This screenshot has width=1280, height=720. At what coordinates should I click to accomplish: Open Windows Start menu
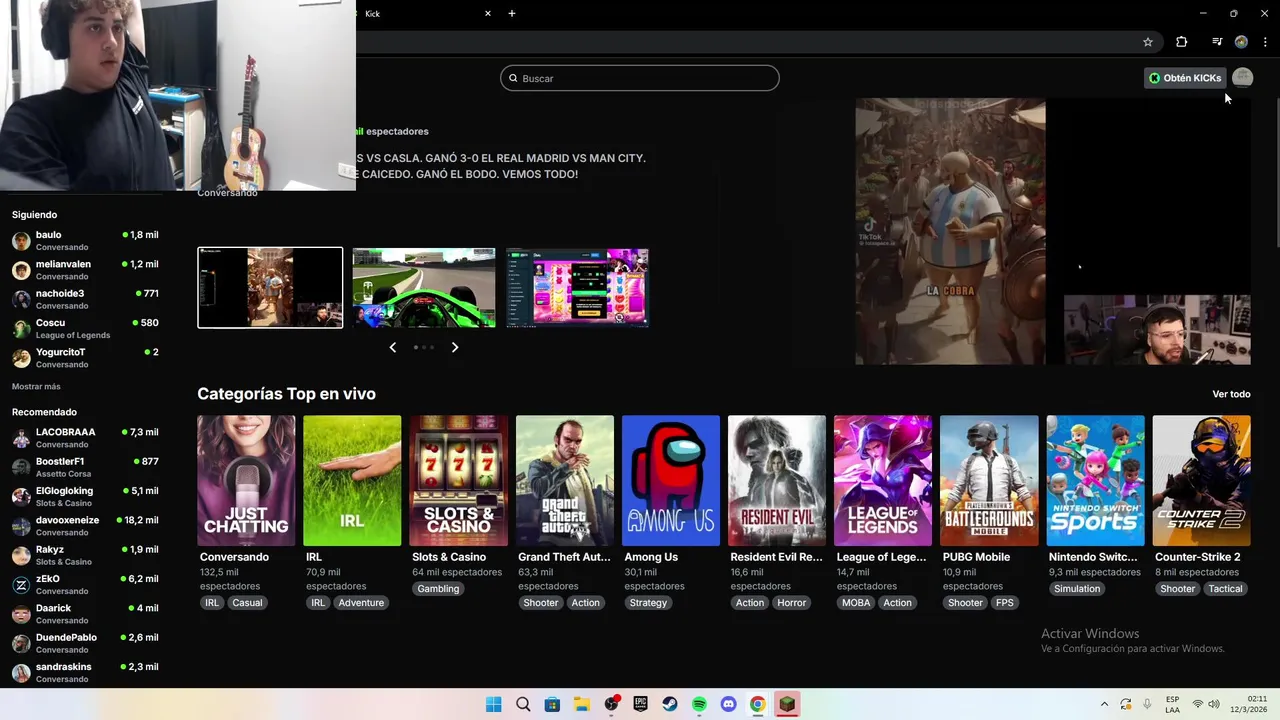pos(493,704)
